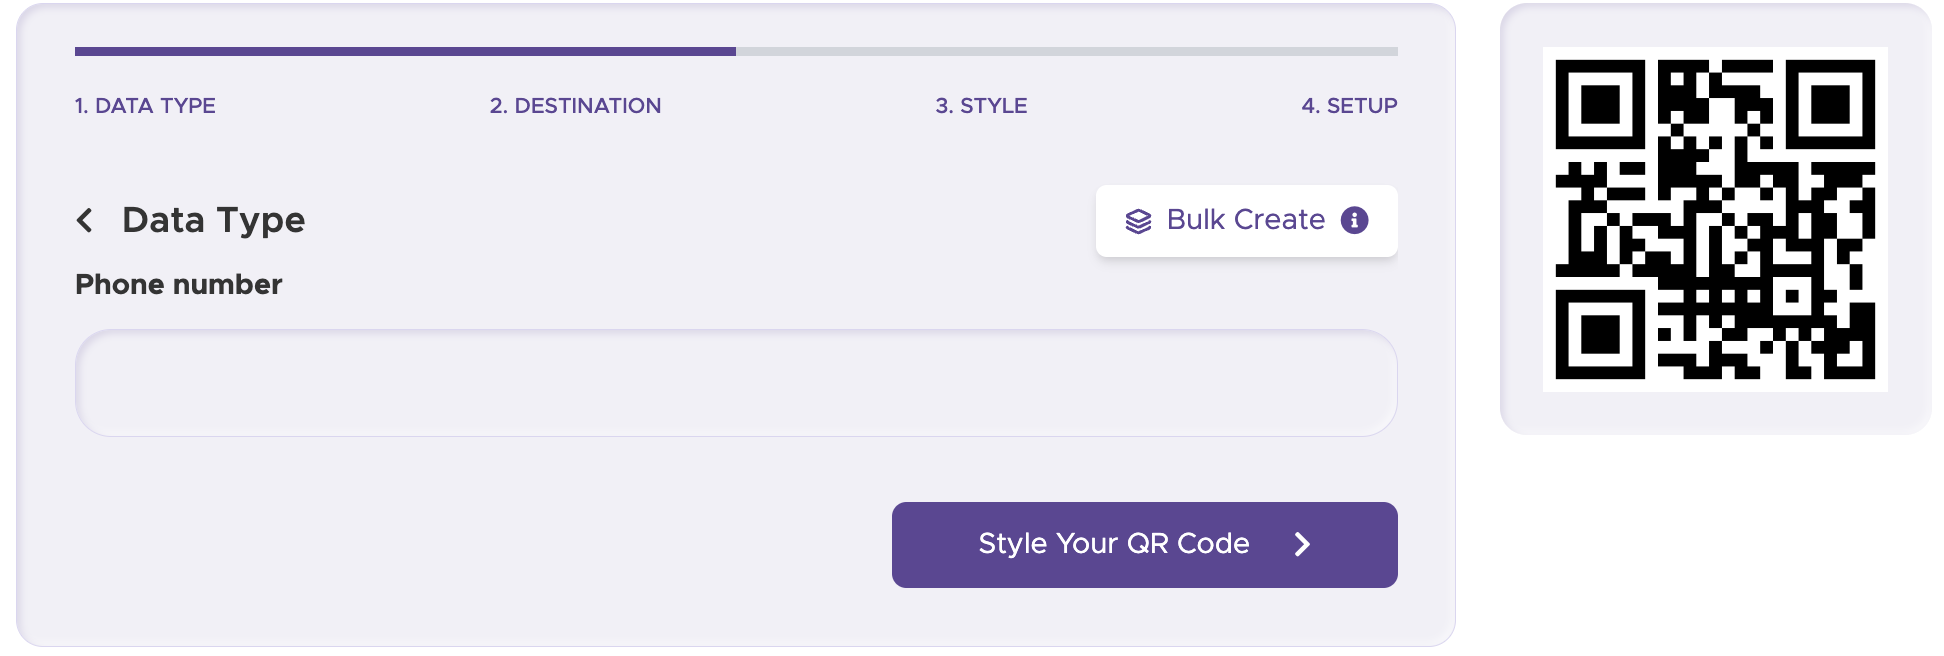The width and height of the screenshot is (1944, 656).
Task: Click the Phone number field label
Action: point(179,285)
